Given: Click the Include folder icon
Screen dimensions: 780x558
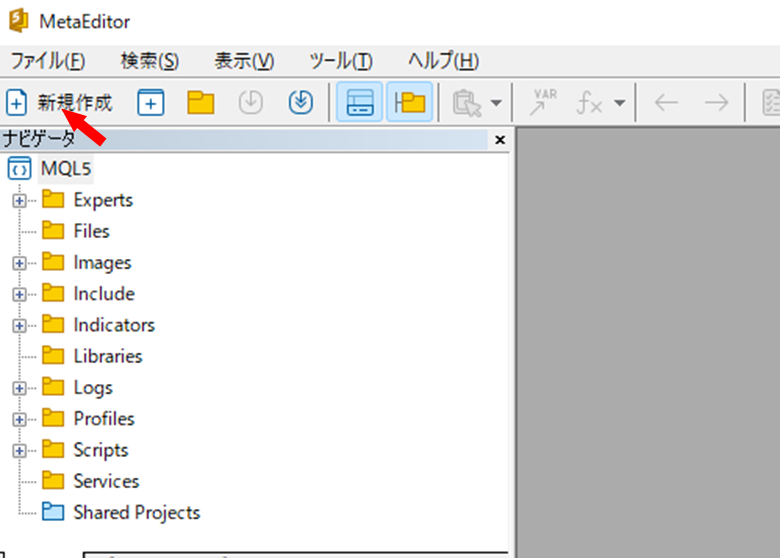Looking at the screenshot, I should (53, 293).
